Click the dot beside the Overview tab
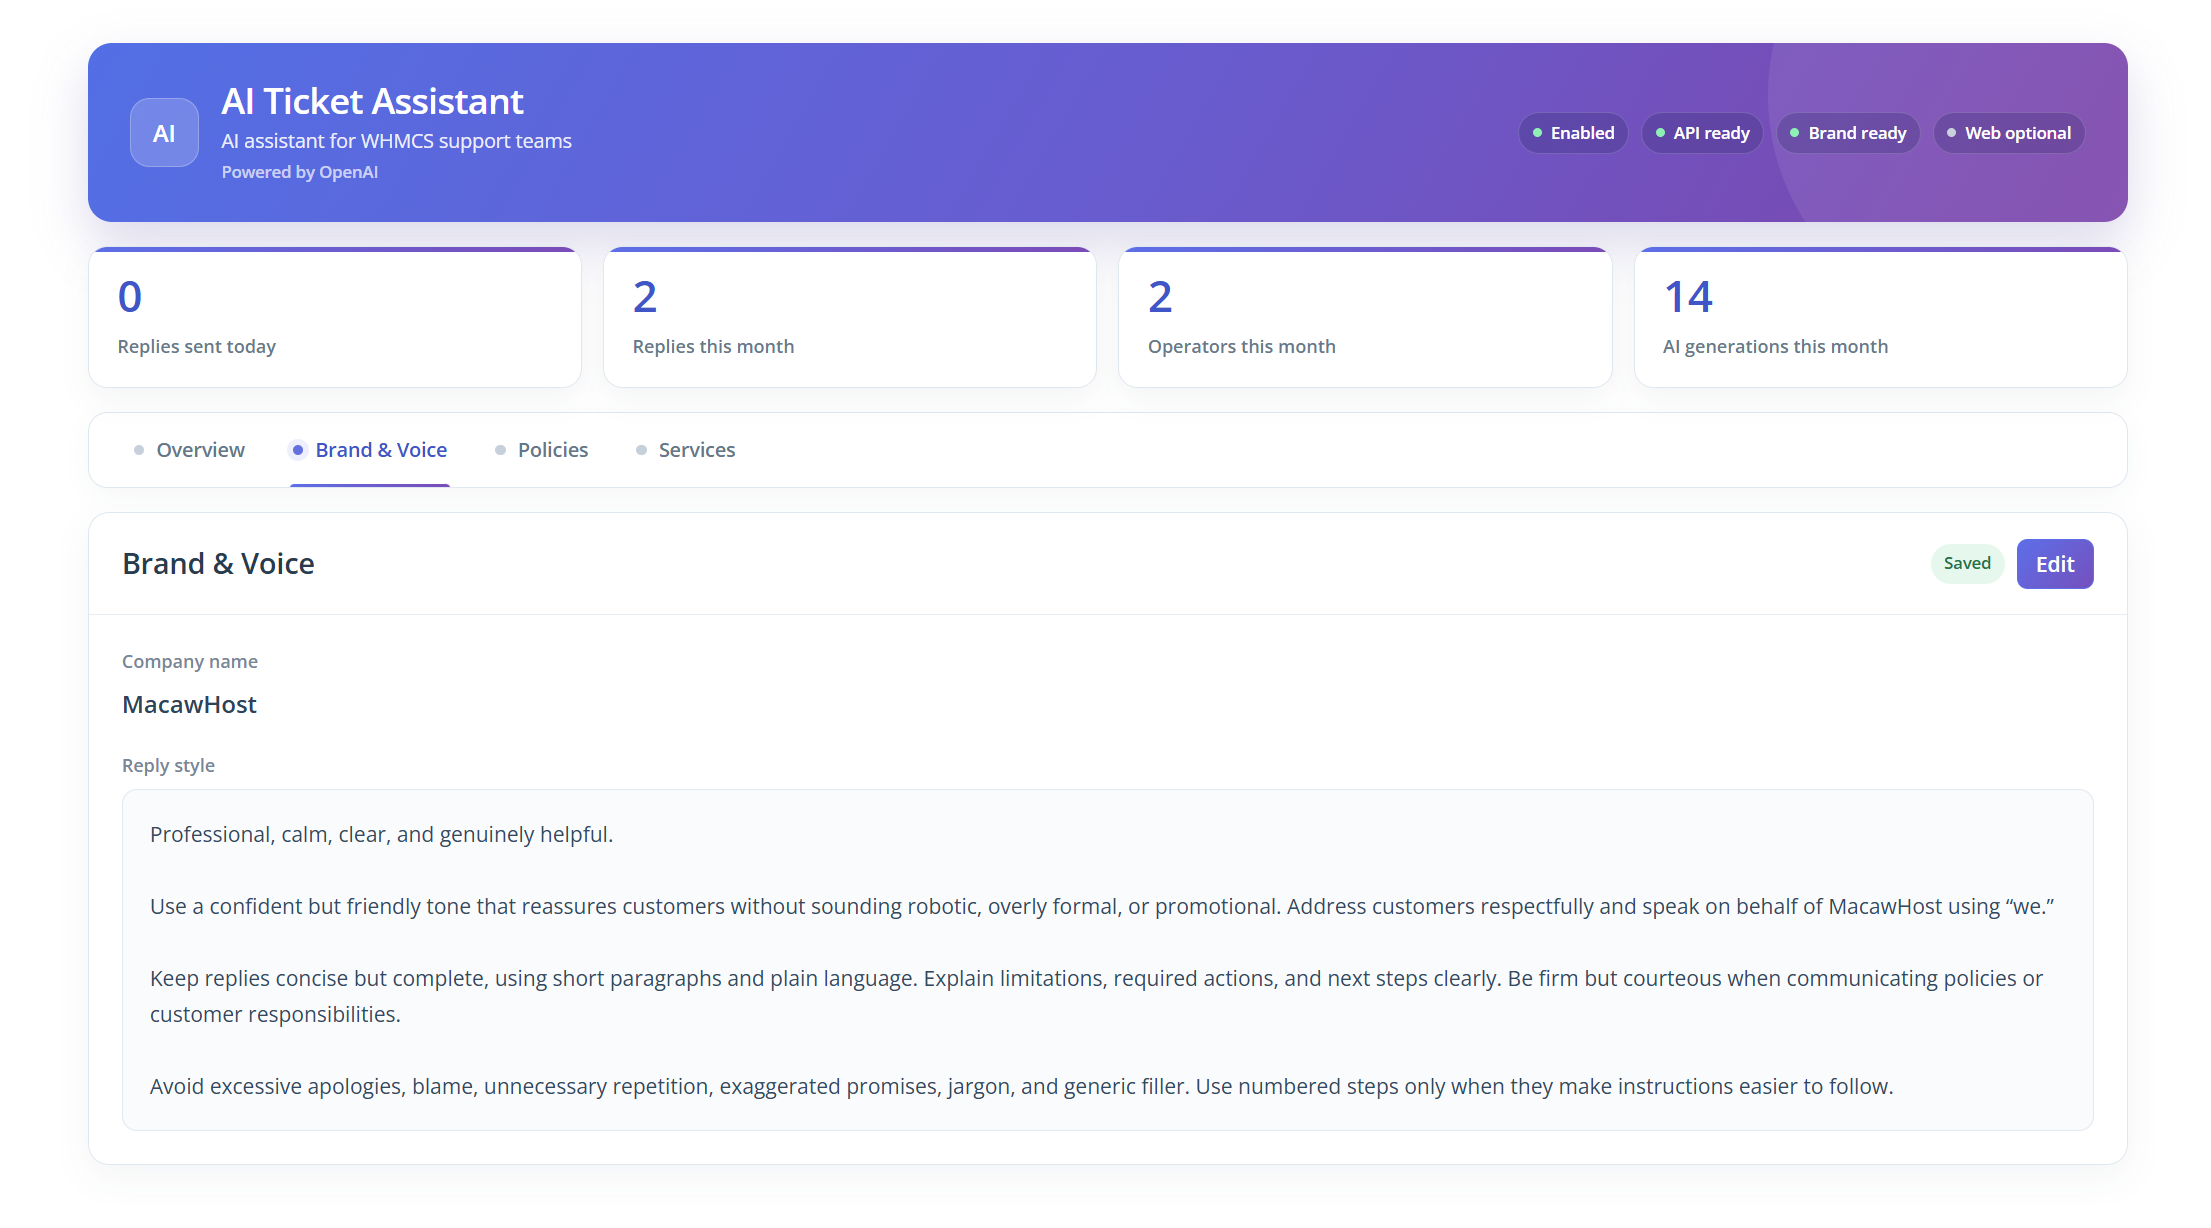Viewport: 2211px width, 1228px height. click(x=139, y=450)
